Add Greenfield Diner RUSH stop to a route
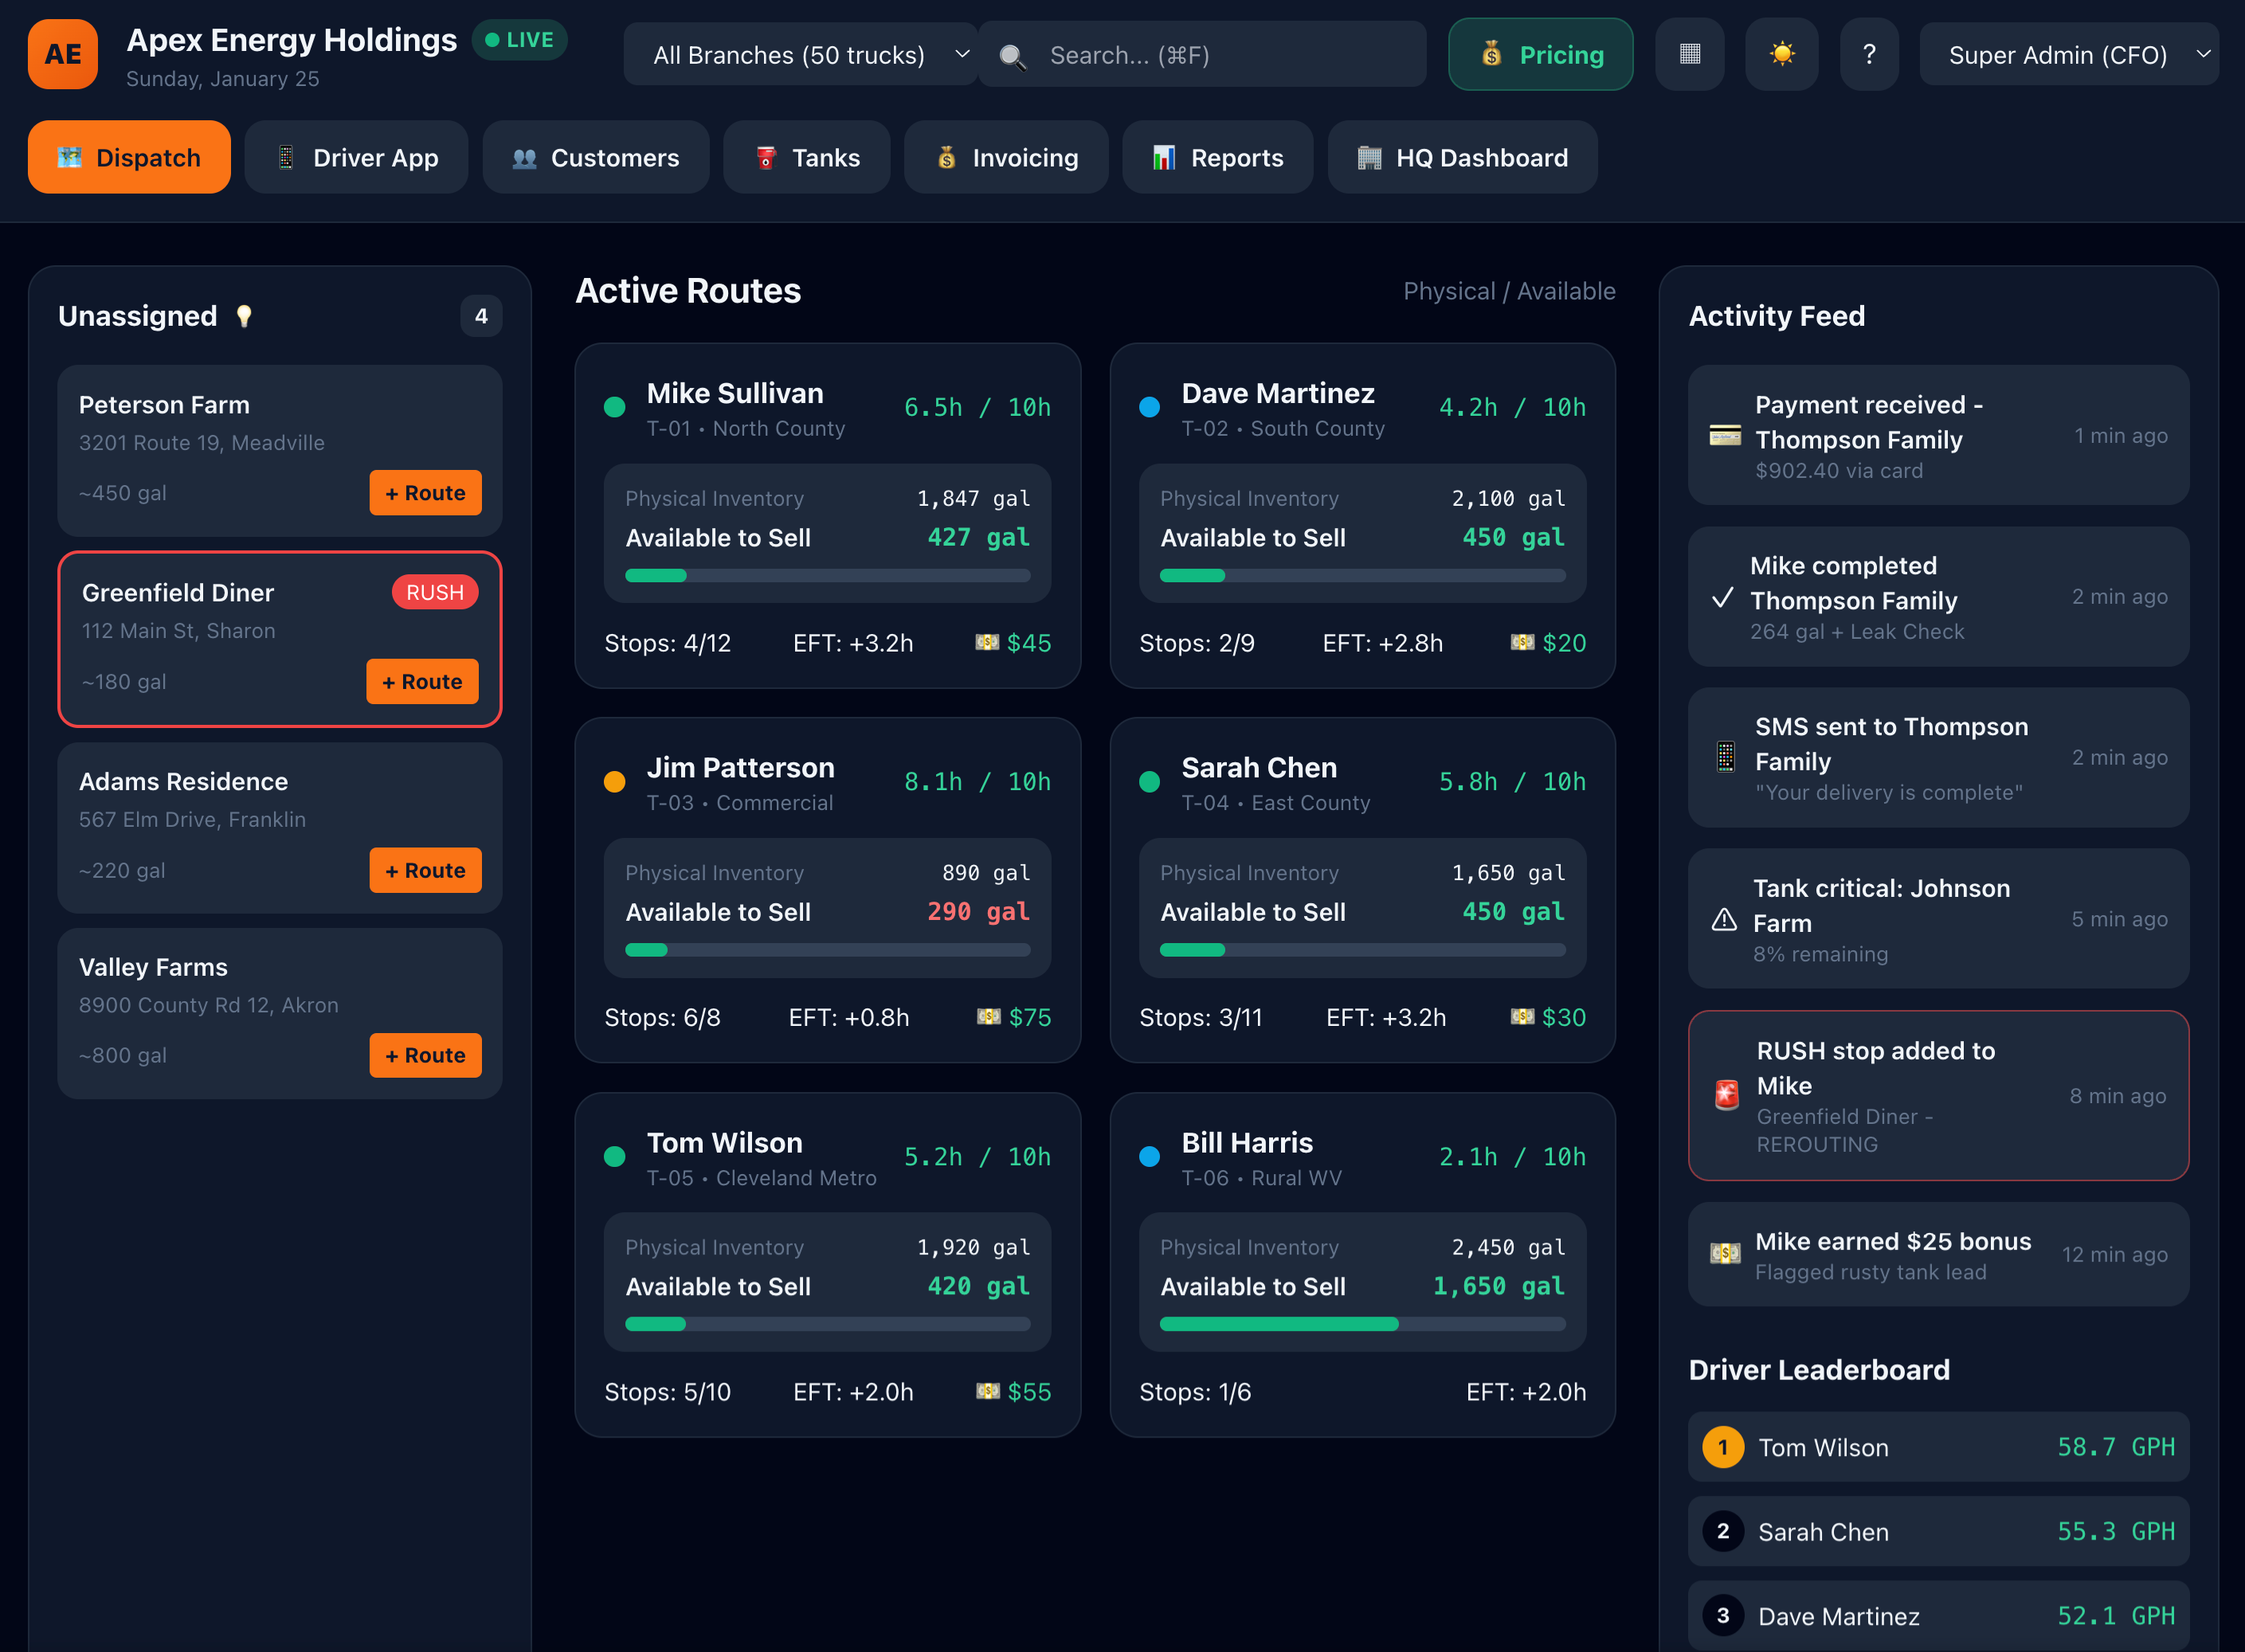Image resolution: width=2245 pixels, height=1652 pixels. tap(422, 681)
